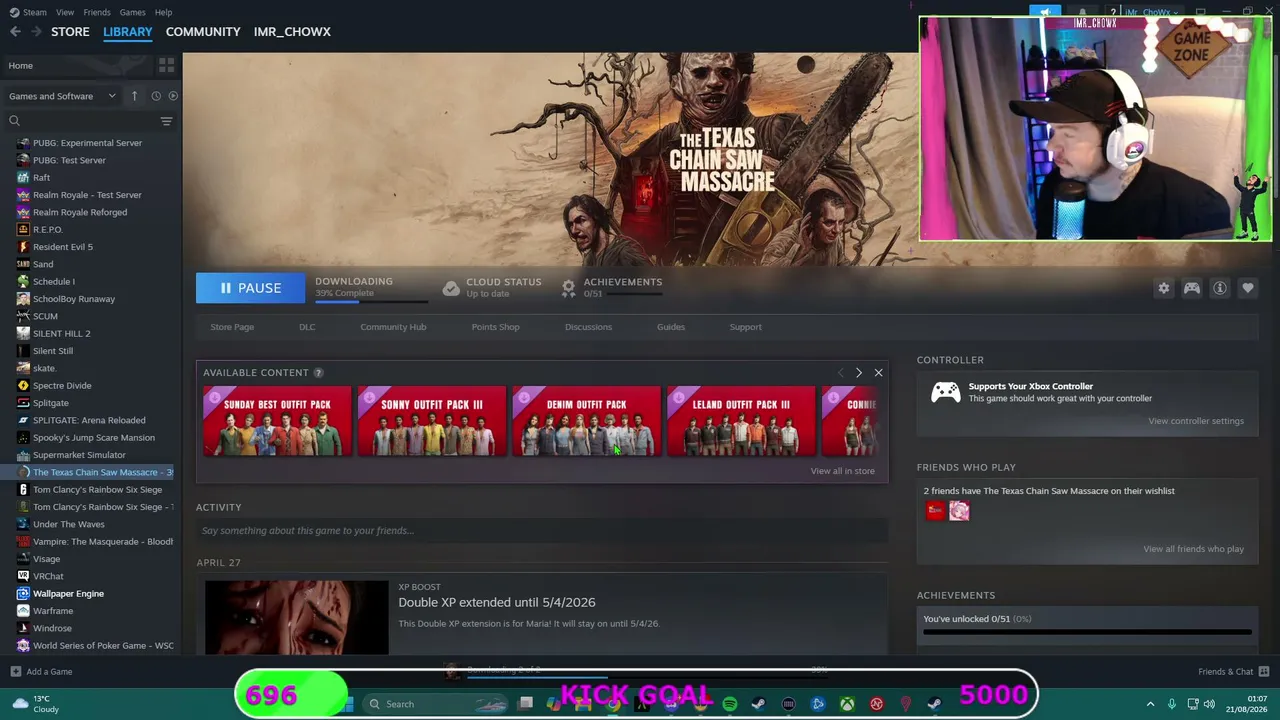Open the Help menu
1280x720 pixels.
click(163, 12)
